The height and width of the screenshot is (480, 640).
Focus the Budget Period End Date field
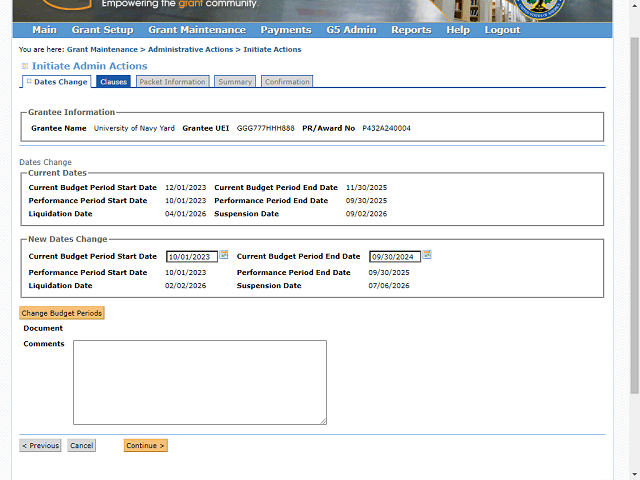coord(395,257)
